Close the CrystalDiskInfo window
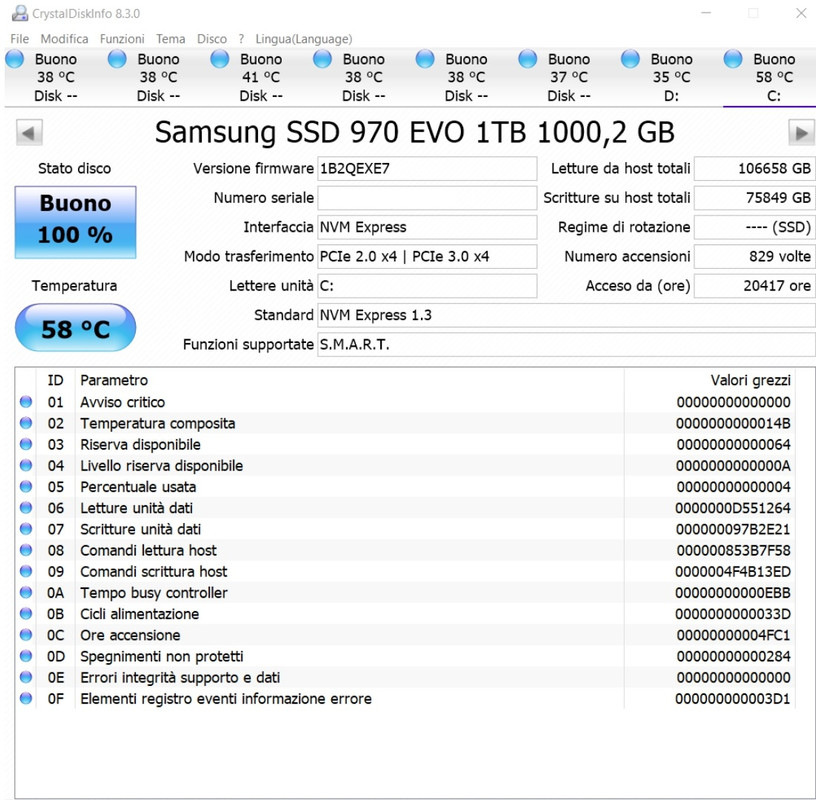 click(800, 13)
